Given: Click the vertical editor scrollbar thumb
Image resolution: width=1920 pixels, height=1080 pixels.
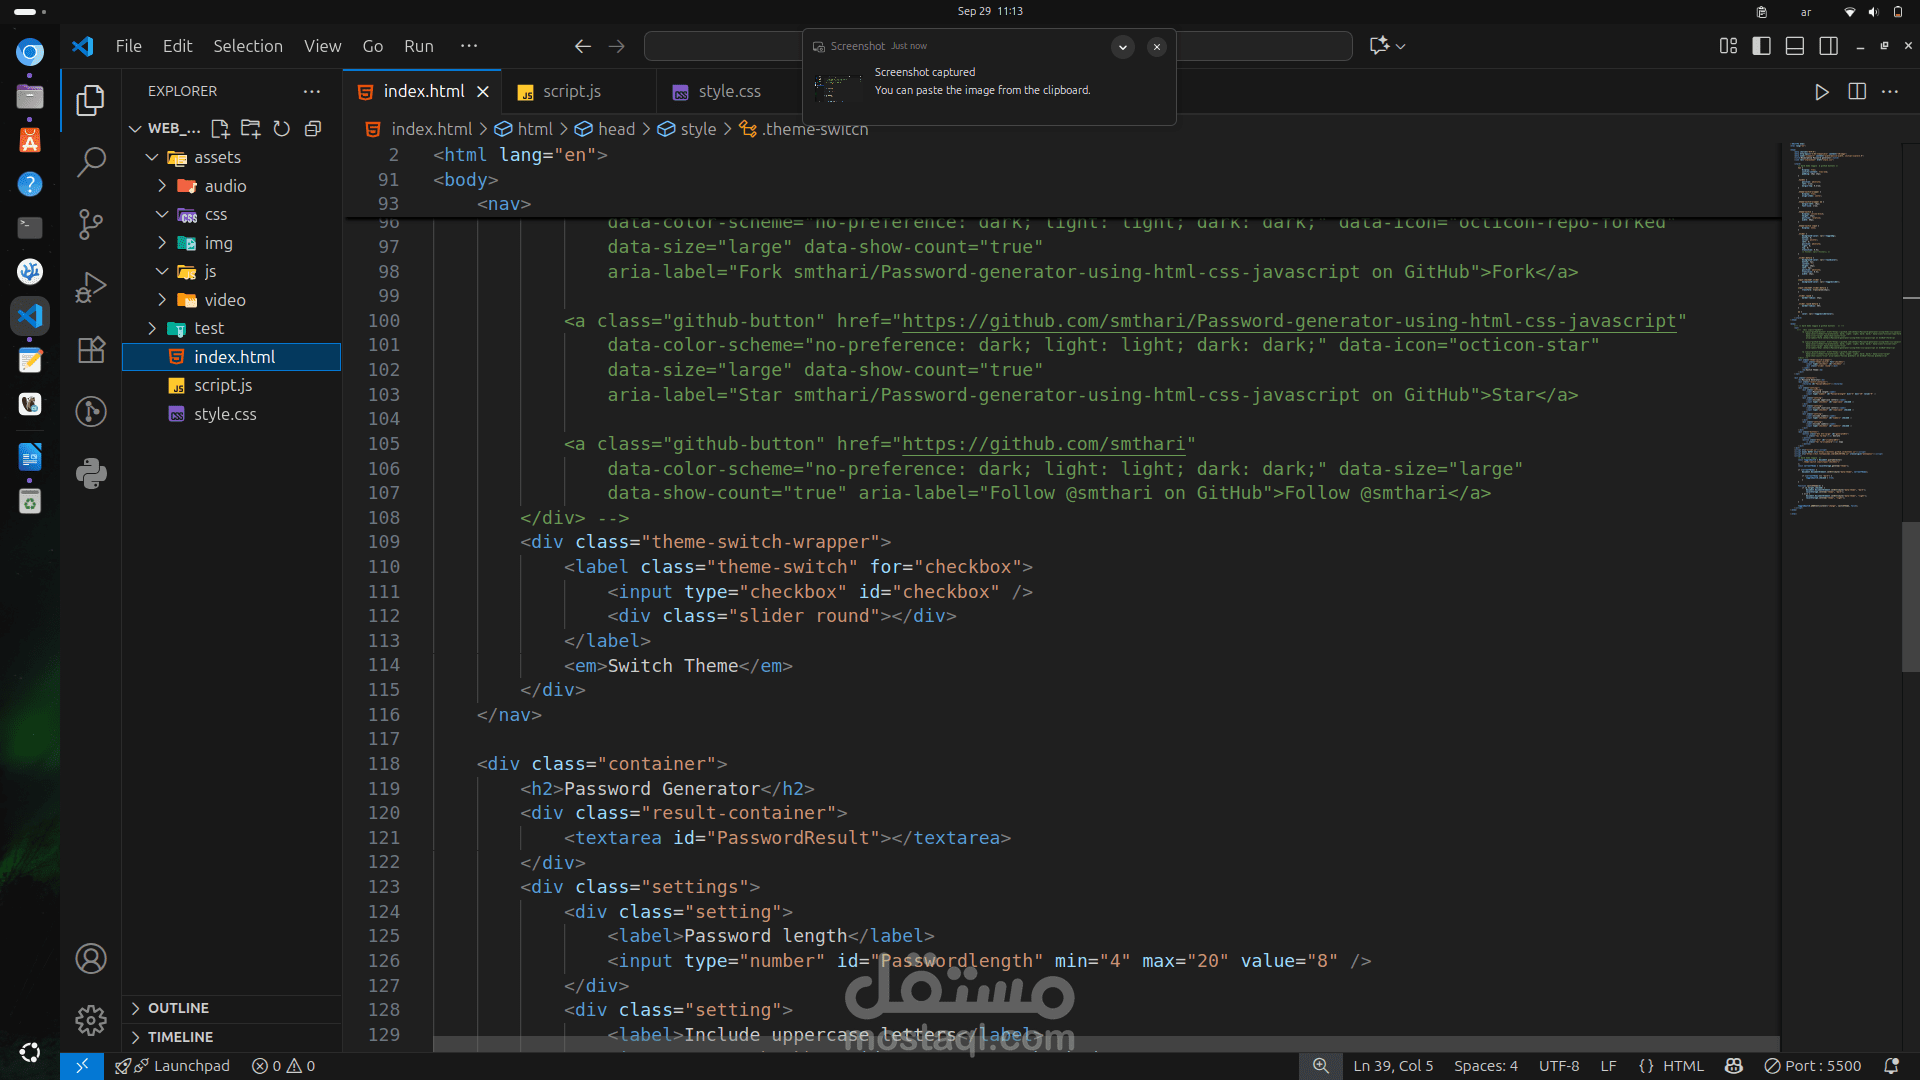Looking at the screenshot, I should coord(1910,596).
